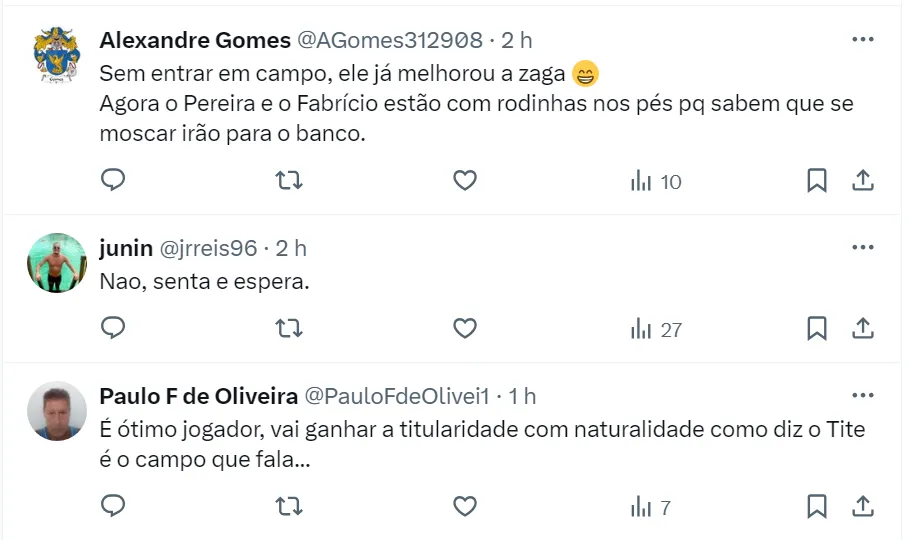Open more options menu on junin's tweet
The height and width of the screenshot is (540, 908).
click(x=862, y=247)
